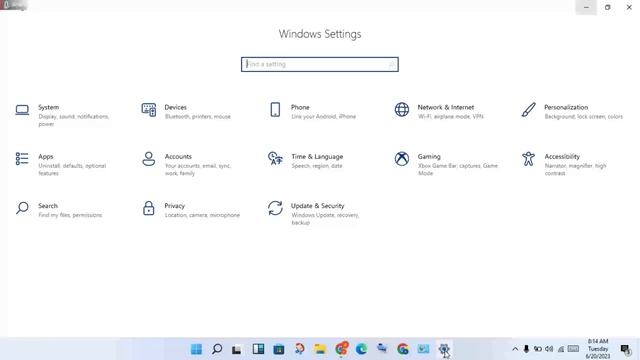
Task: Select the System heading text
Action: (x=49, y=107)
